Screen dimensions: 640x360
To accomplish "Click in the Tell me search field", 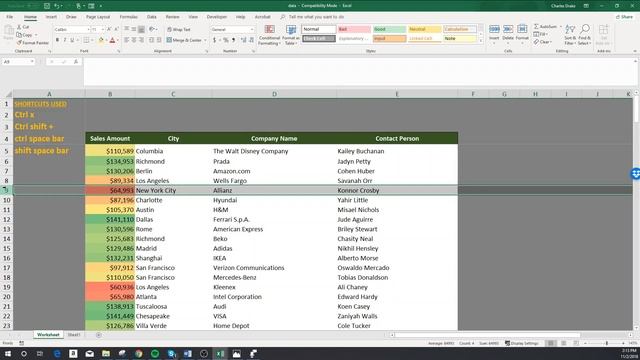I will tap(316, 17).
